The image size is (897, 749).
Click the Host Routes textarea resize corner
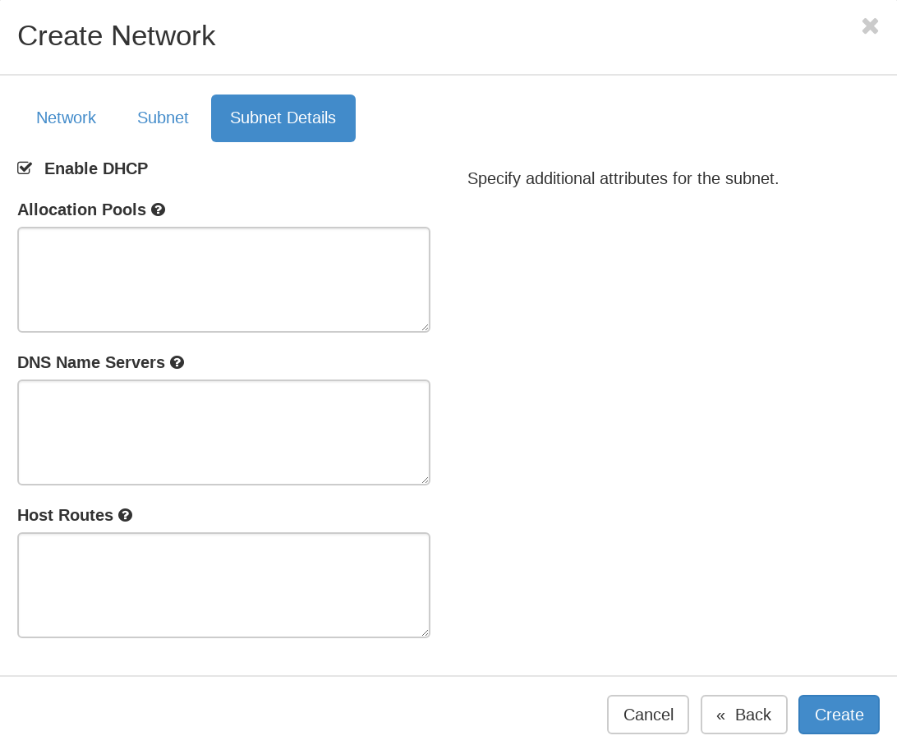point(425,633)
